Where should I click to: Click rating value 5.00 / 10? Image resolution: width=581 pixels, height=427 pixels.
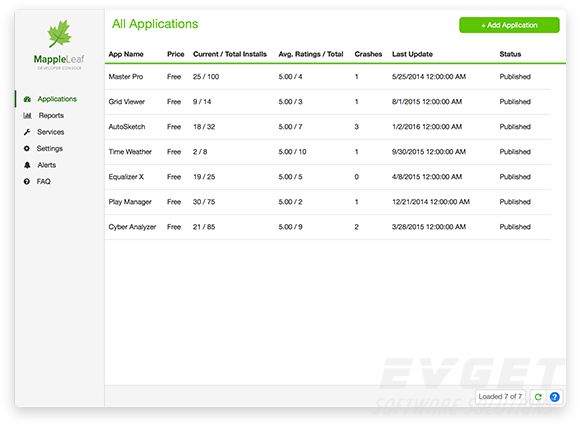[292, 152]
